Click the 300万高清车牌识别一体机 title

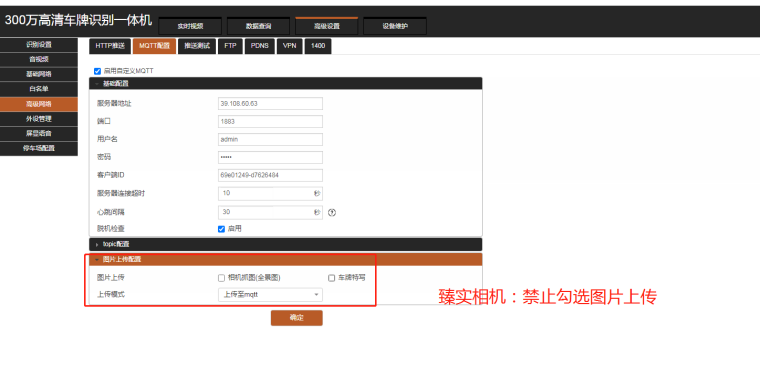(78, 20)
